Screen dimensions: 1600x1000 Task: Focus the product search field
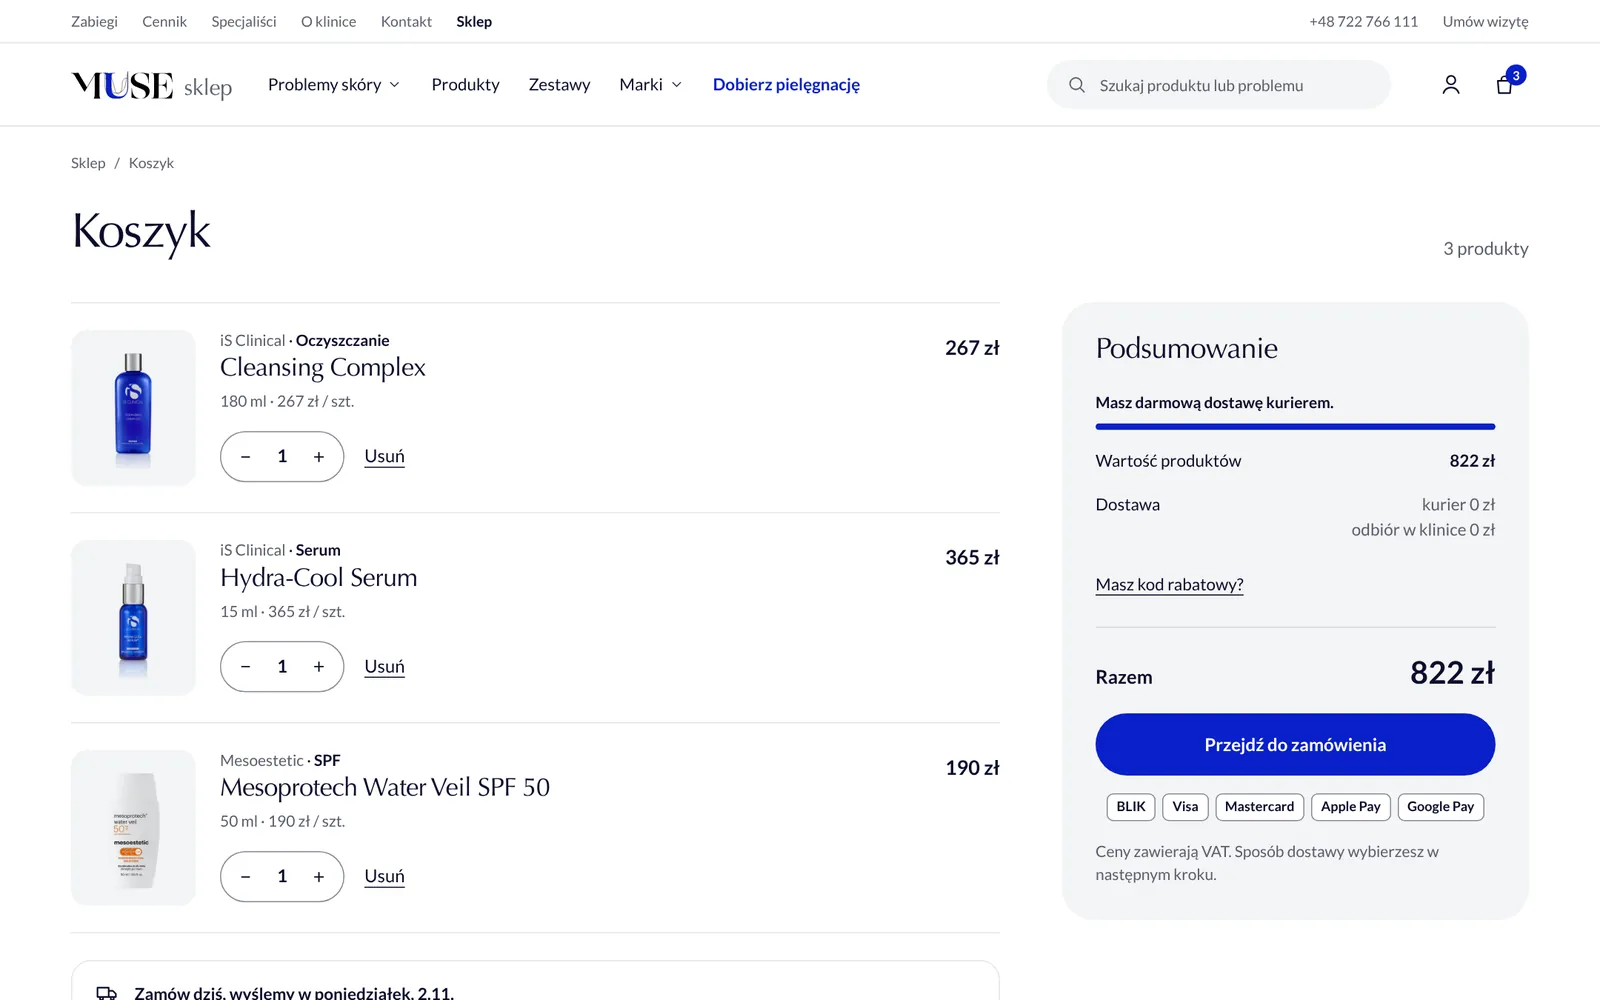coord(1219,85)
